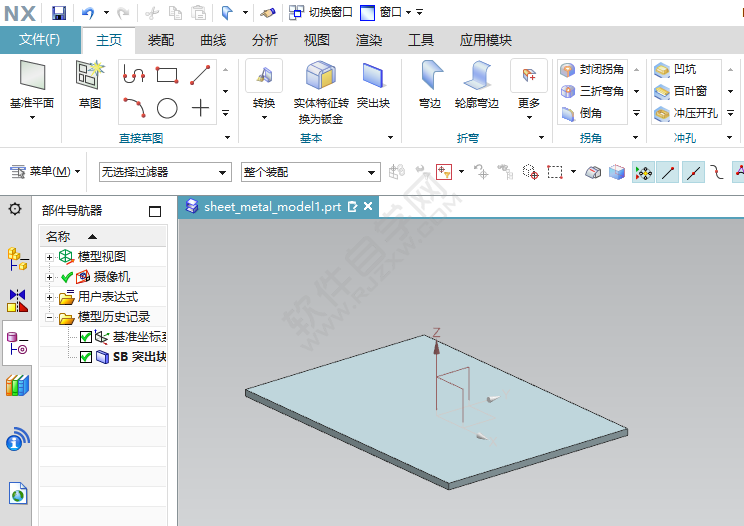744x526 pixels.
Task: Switch to the Curve (曲线) tab
Action: pyautogui.click(x=213, y=40)
